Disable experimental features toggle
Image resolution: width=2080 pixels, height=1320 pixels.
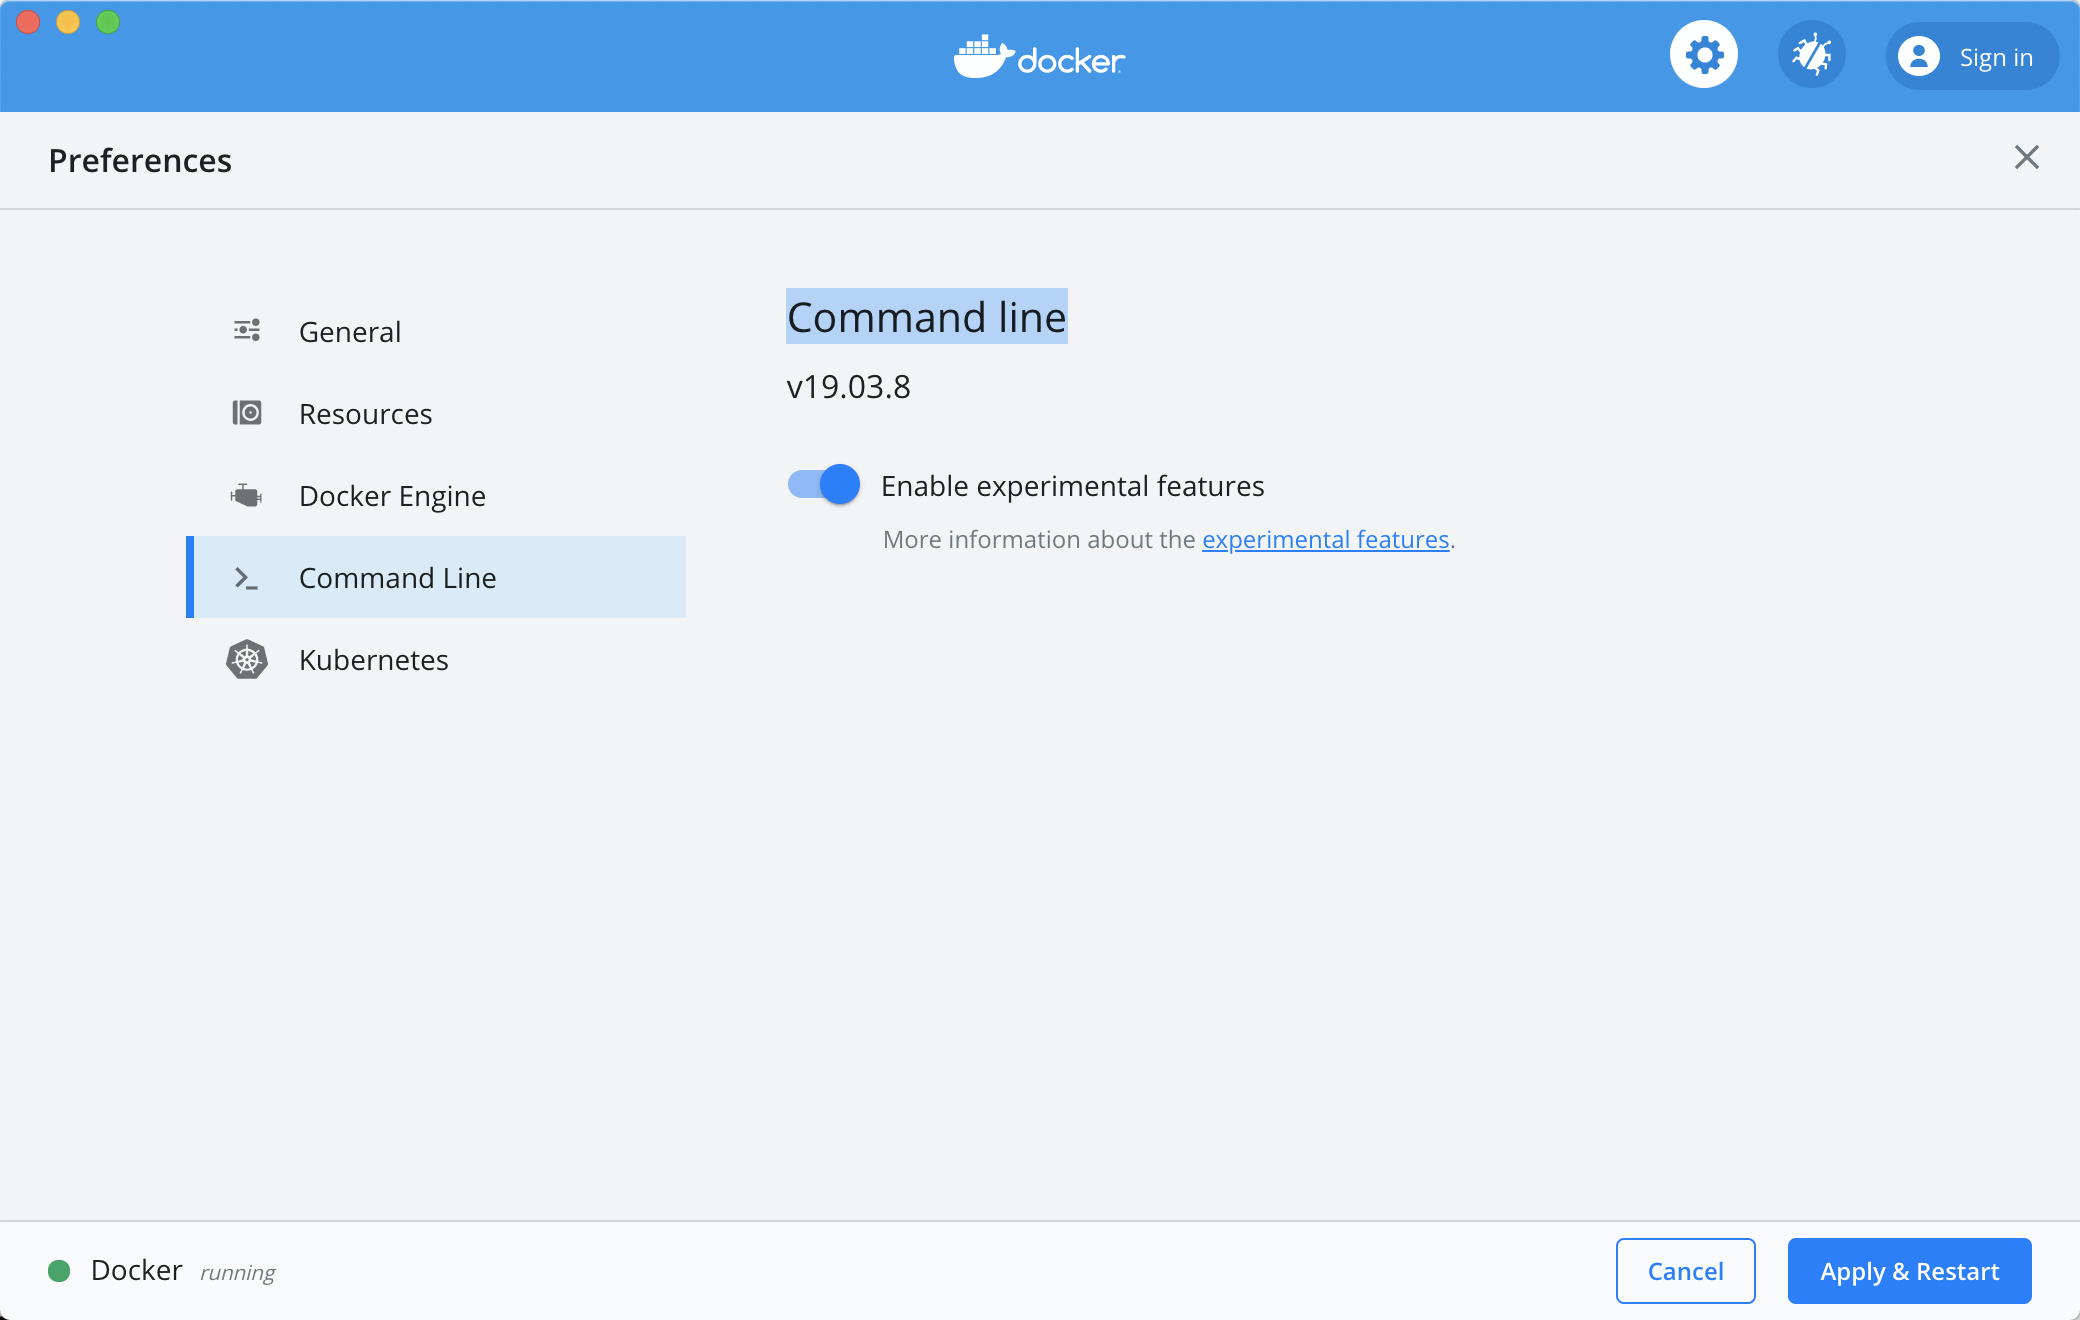click(x=824, y=485)
